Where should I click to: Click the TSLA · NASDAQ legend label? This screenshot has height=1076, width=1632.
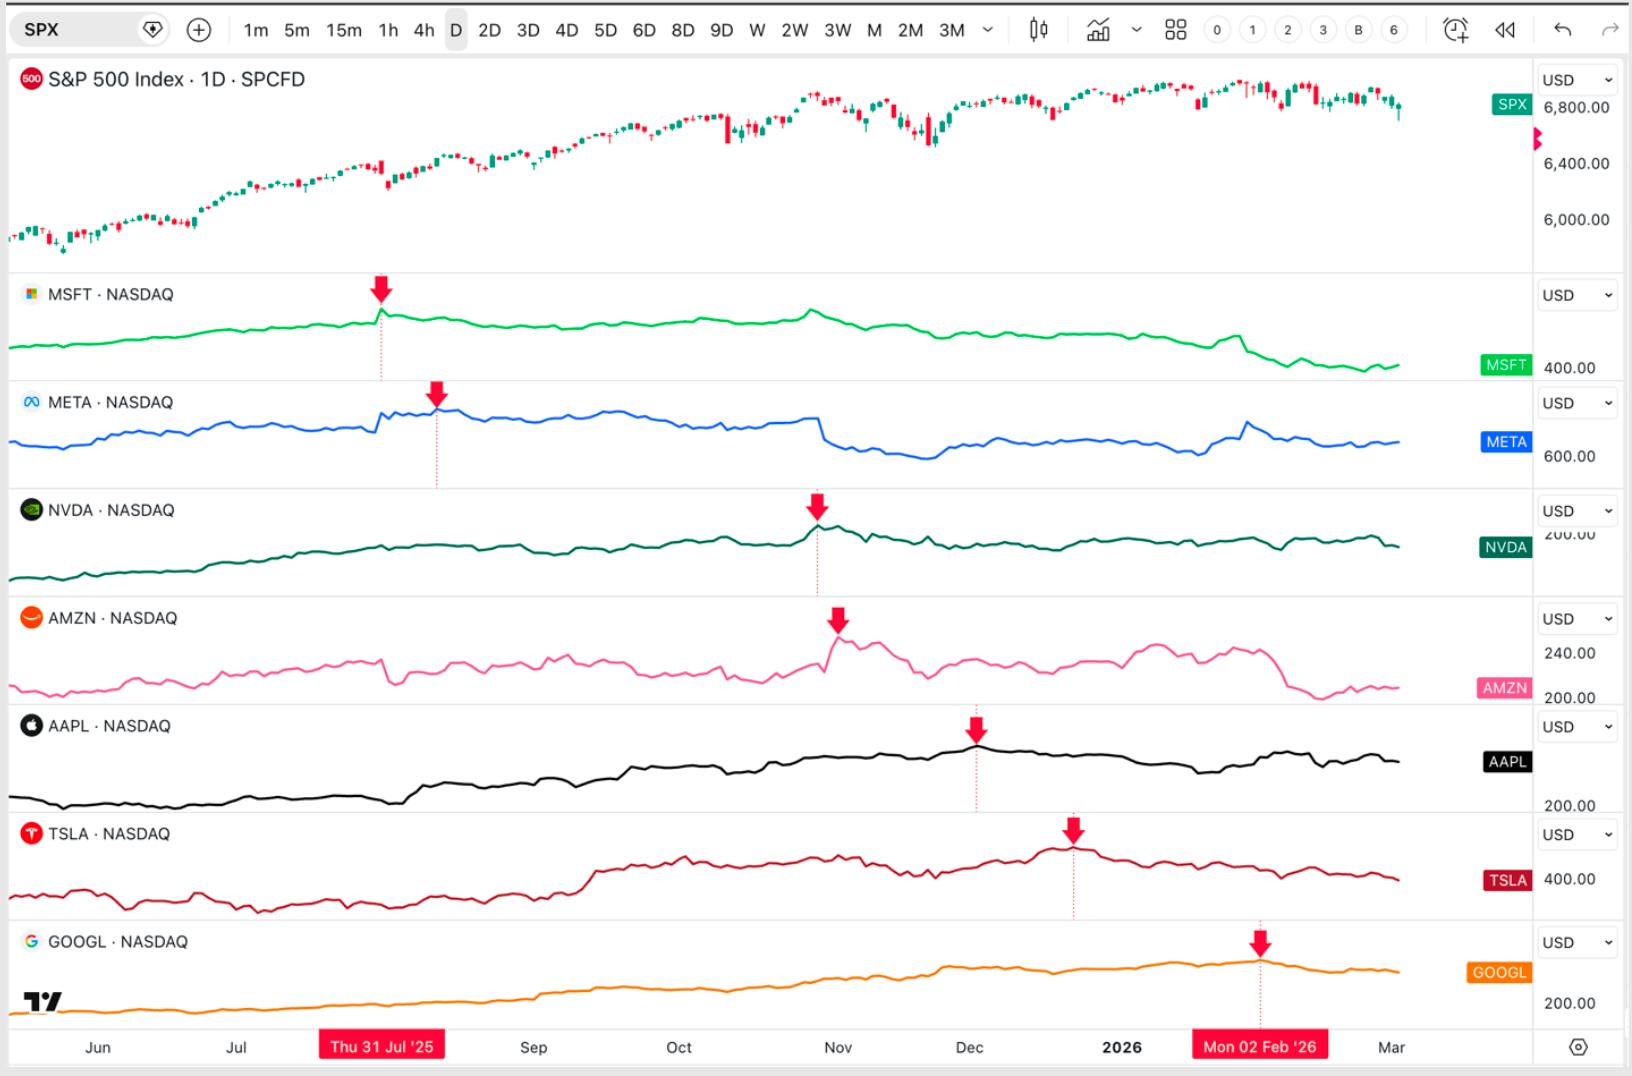point(109,834)
